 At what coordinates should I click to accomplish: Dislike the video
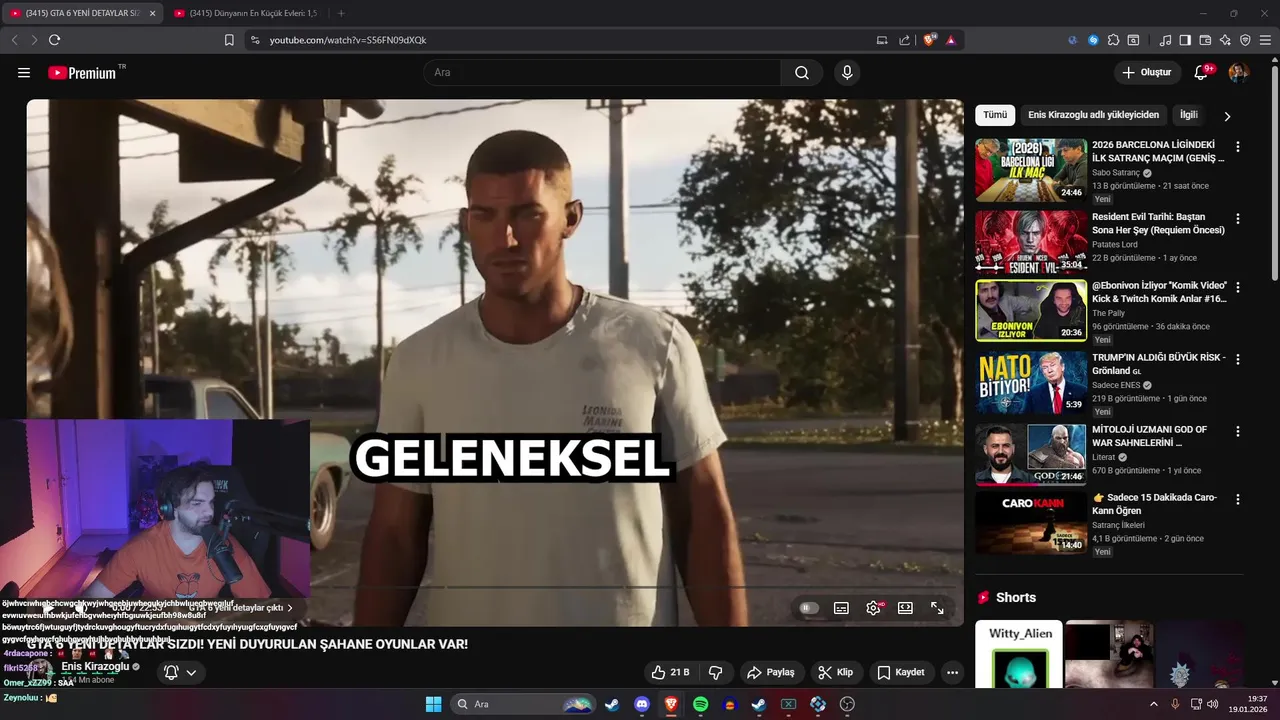(x=716, y=672)
